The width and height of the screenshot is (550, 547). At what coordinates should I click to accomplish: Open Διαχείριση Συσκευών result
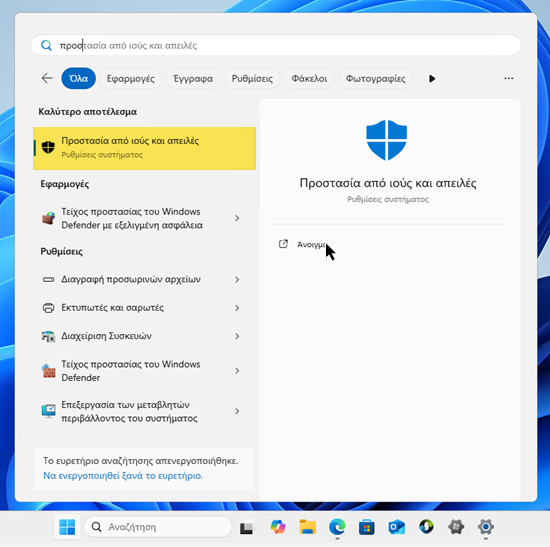click(144, 336)
